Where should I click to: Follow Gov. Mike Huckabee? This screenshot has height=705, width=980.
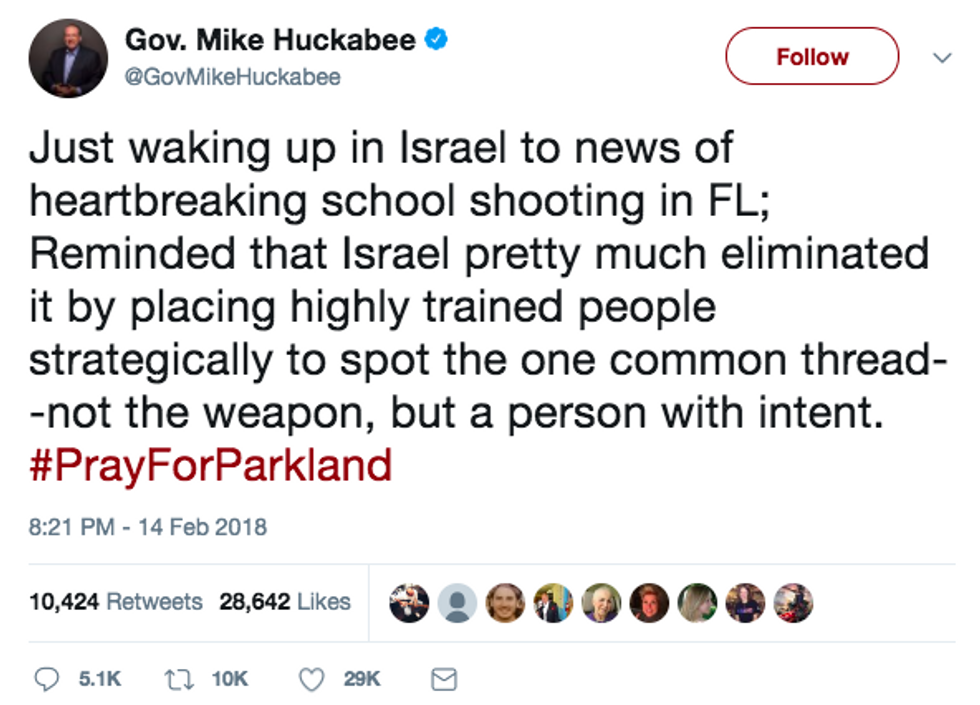click(x=812, y=56)
